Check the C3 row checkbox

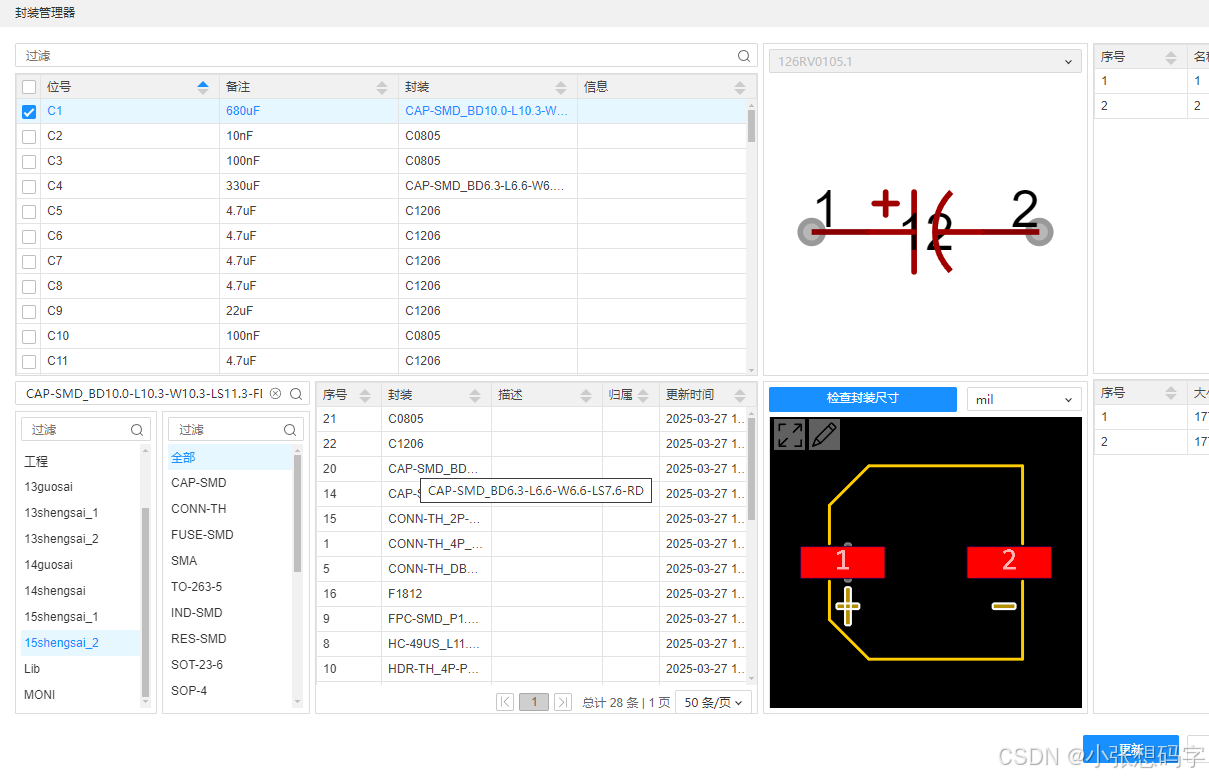[x=29, y=162]
